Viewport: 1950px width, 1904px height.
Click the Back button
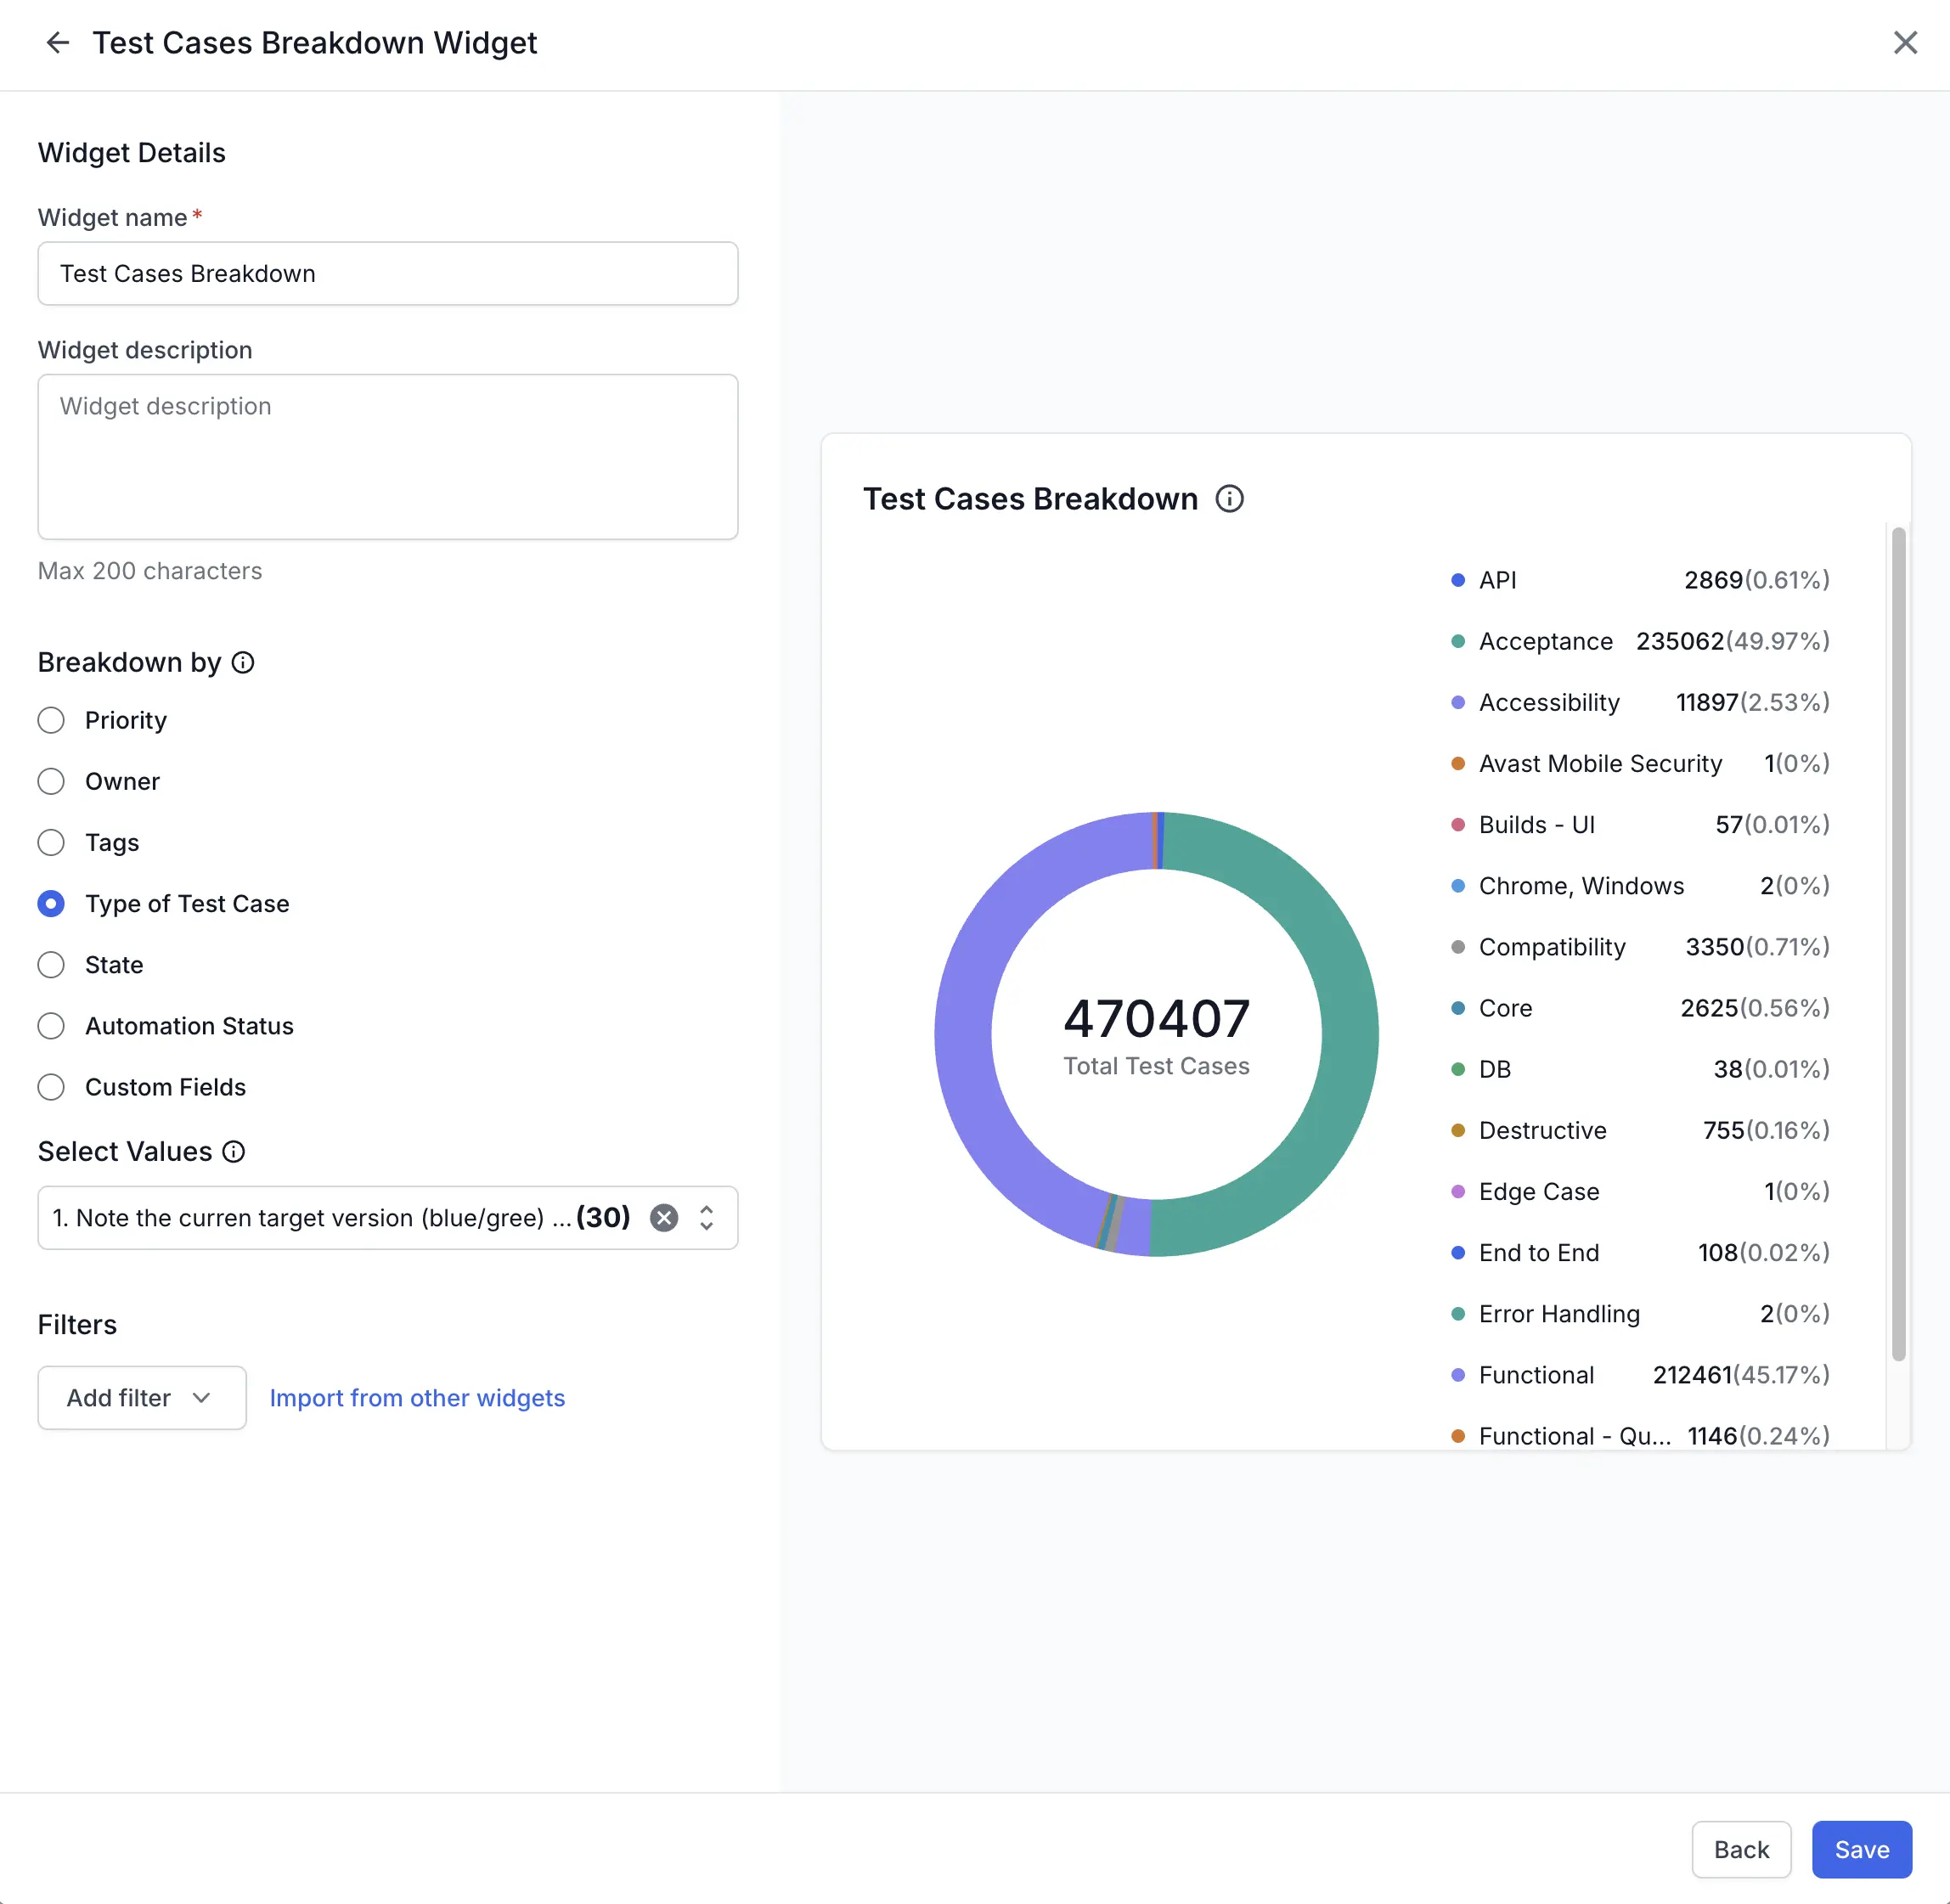[x=1741, y=1849]
